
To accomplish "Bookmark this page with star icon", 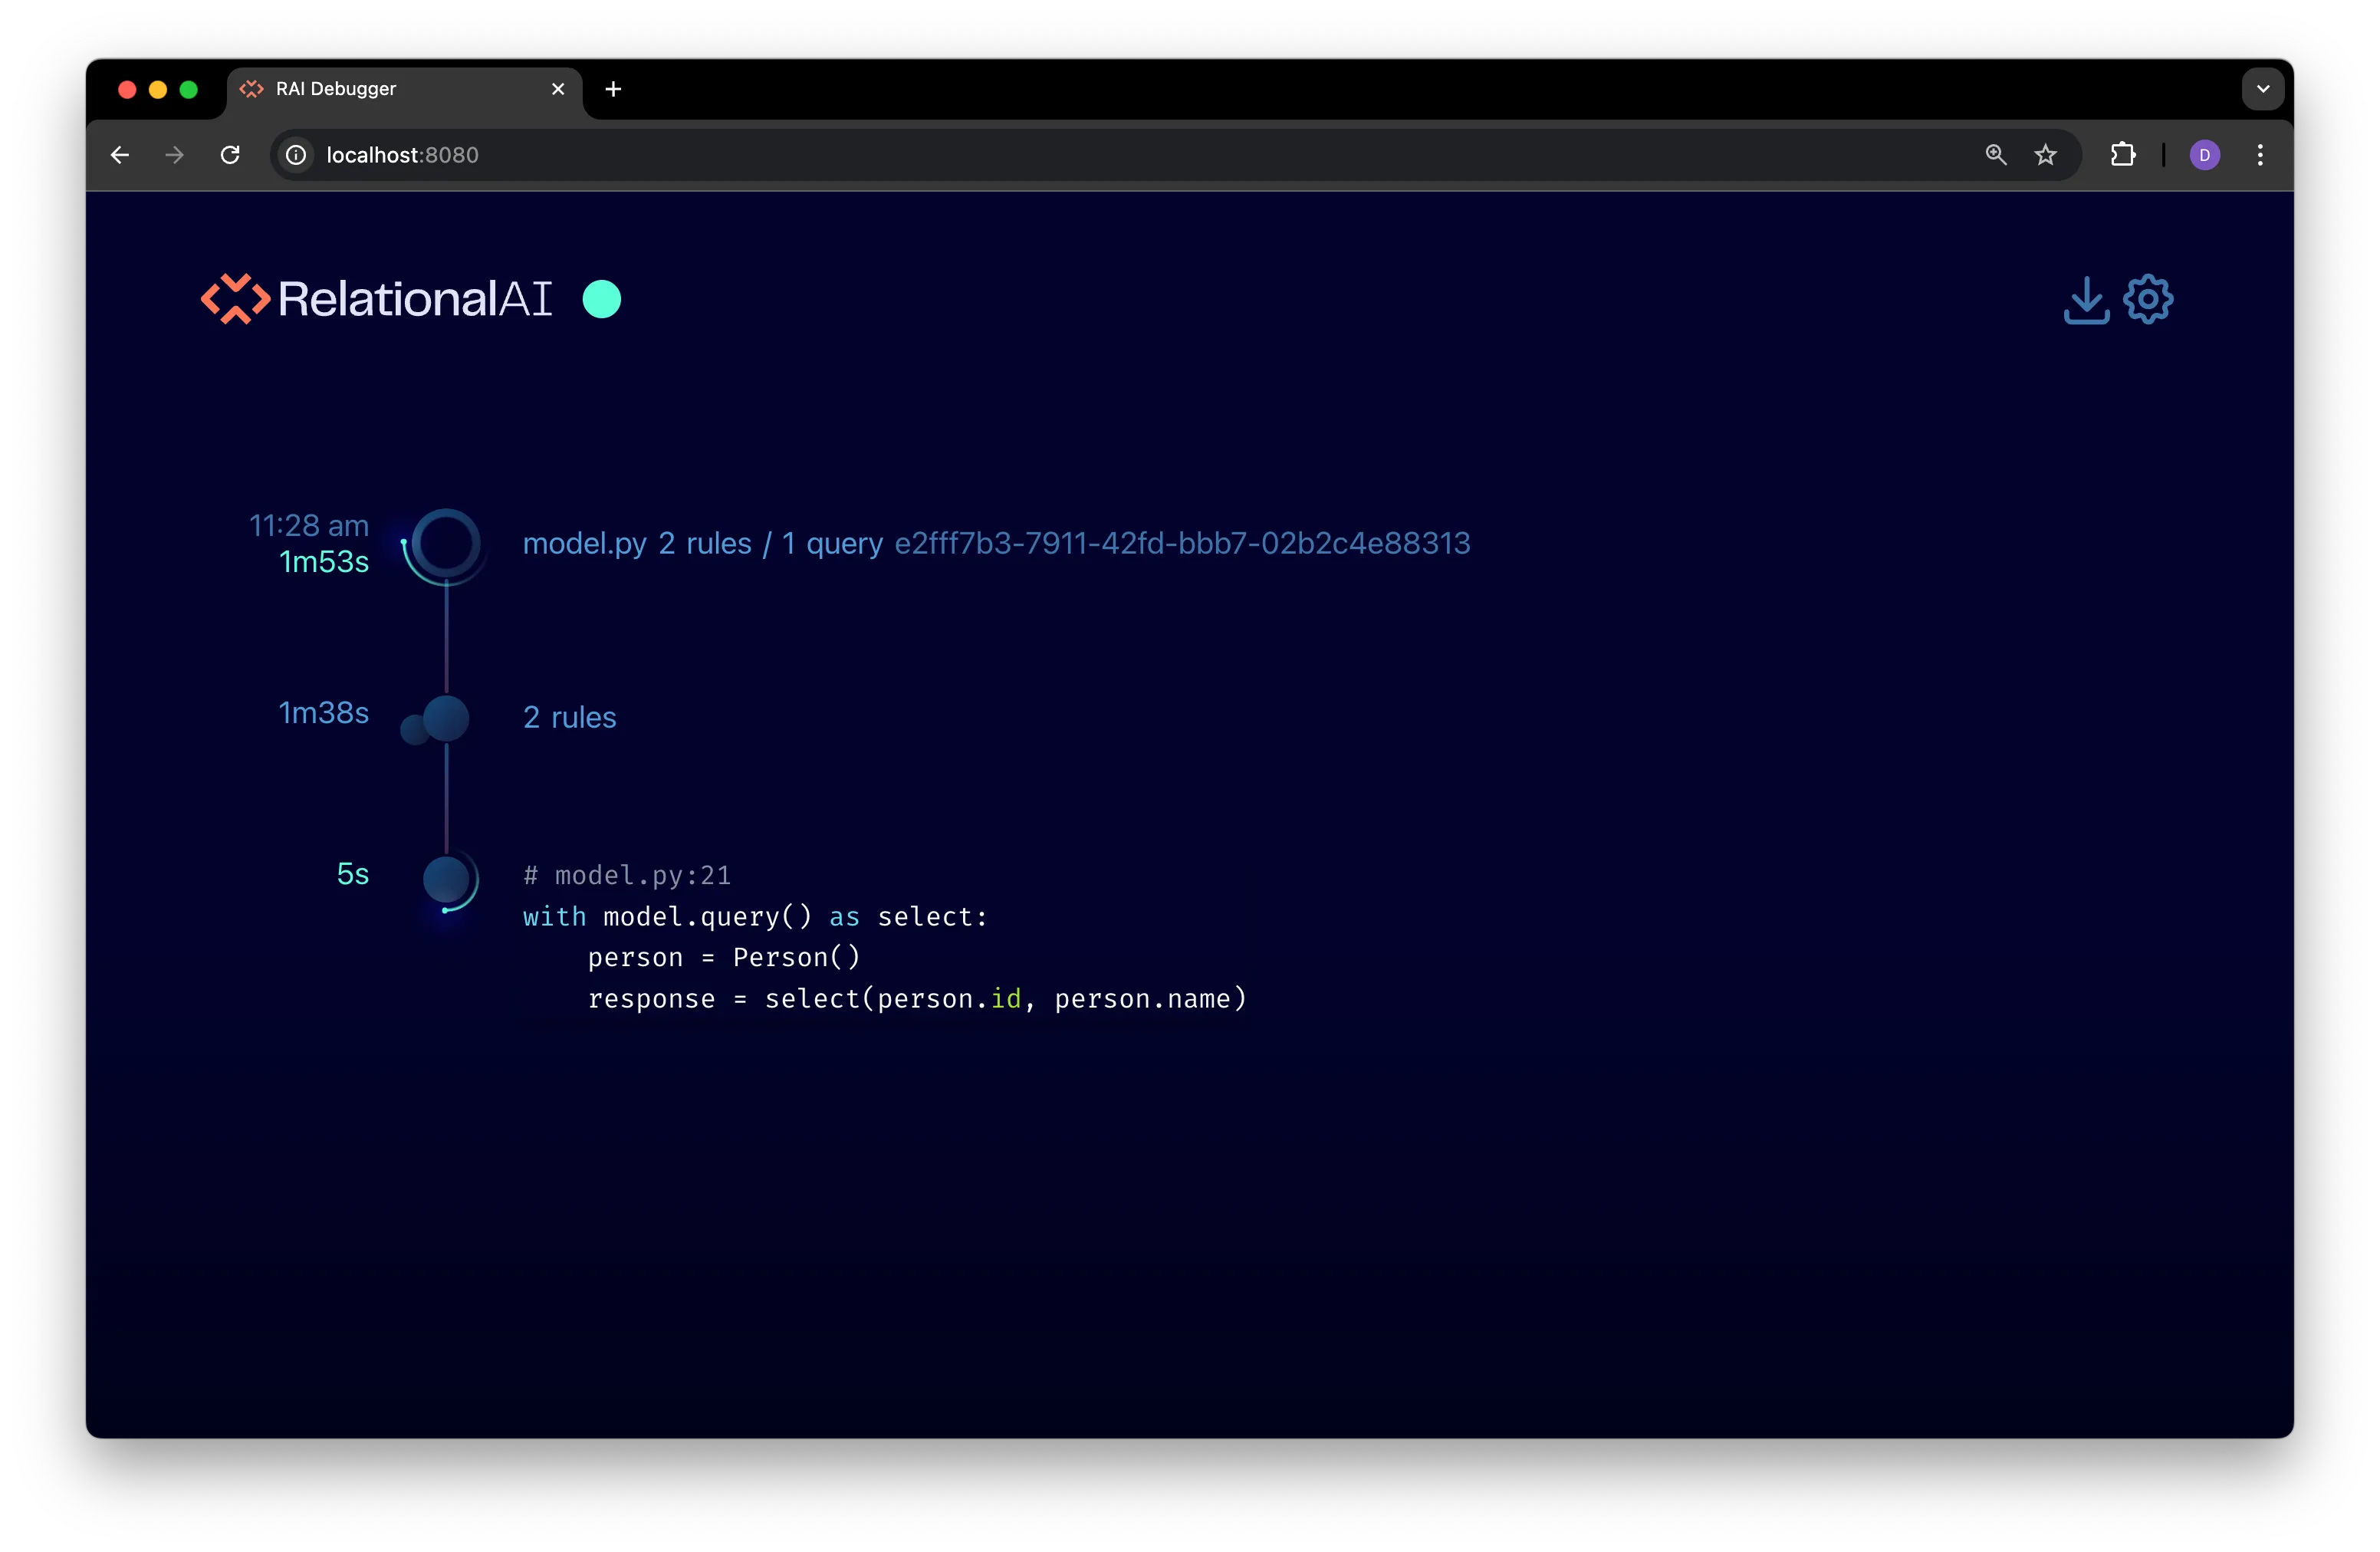I will tap(2045, 155).
